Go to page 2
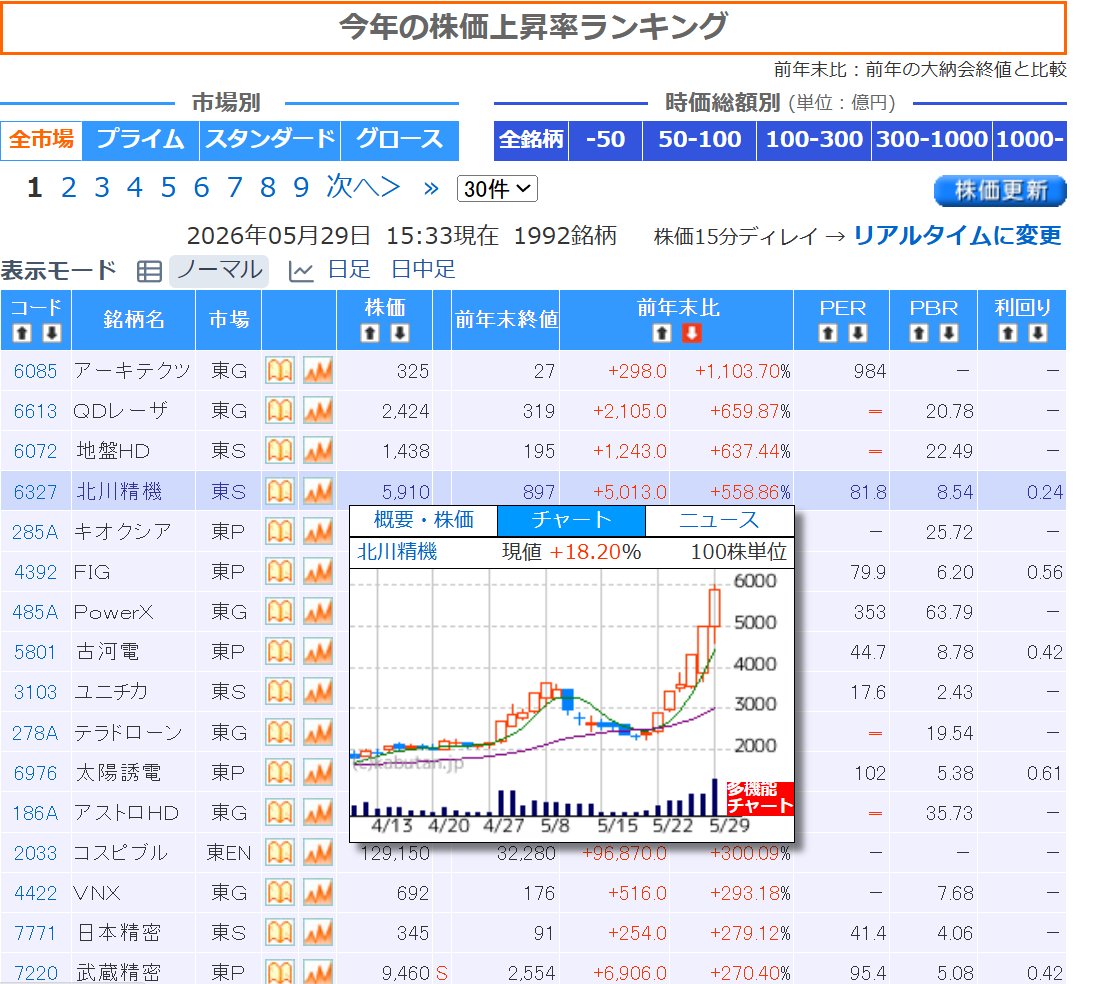Image resolution: width=1100 pixels, height=984 pixels. tap(68, 188)
